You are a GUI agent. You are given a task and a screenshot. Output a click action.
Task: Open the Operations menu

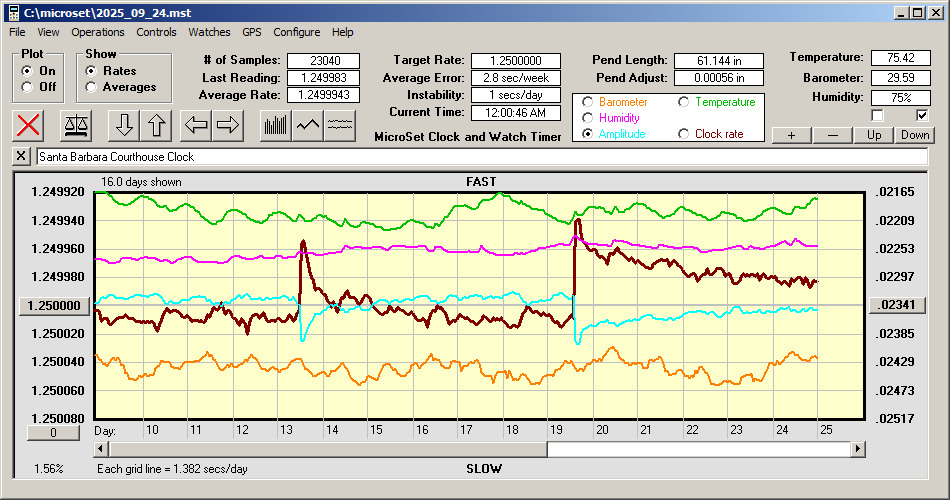[98, 32]
